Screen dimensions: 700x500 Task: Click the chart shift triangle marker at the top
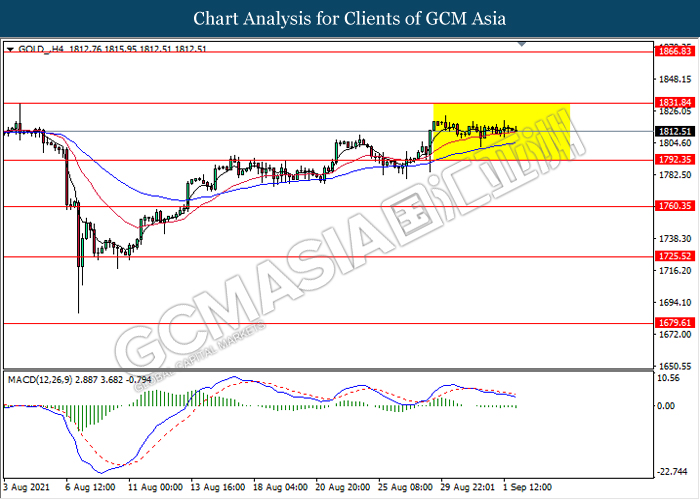point(521,44)
